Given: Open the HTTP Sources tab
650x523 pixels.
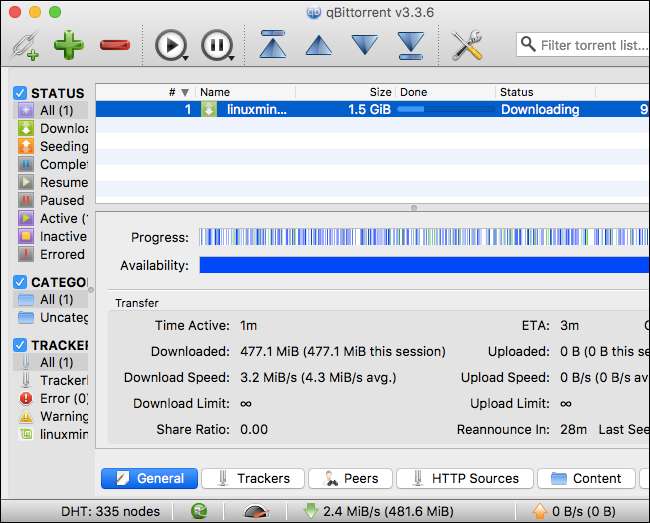Looking at the screenshot, I should coord(465,479).
